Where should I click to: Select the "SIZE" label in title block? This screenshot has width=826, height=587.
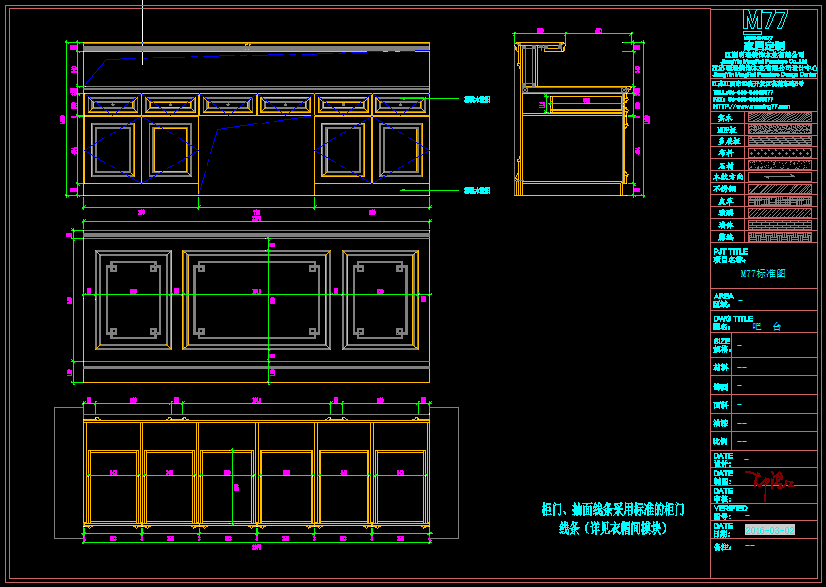[722, 341]
